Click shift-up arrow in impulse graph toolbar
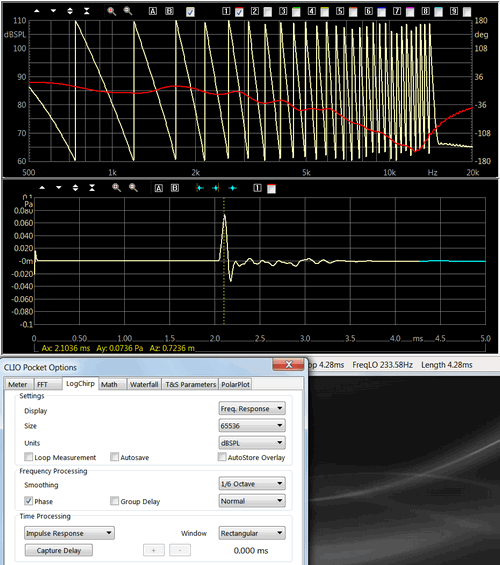The height and width of the screenshot is (565, 500). (x=42, y=188)
